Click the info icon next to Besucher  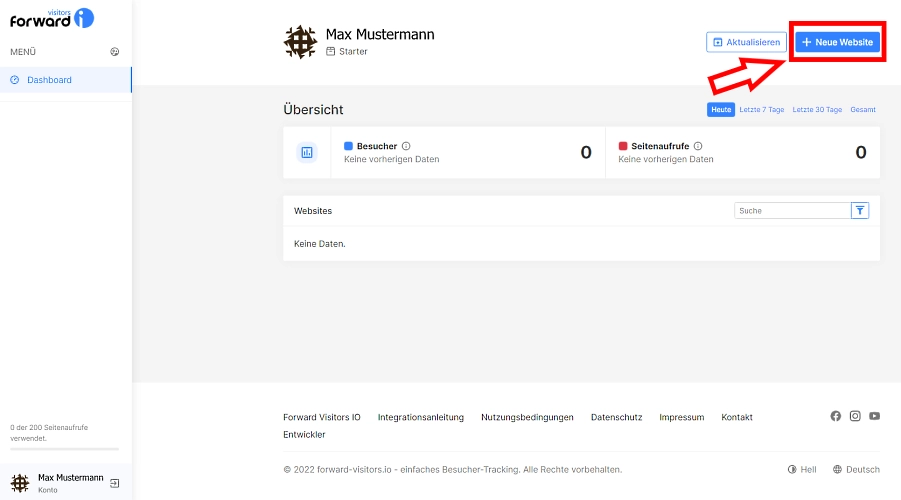click(x=406, y=146)
